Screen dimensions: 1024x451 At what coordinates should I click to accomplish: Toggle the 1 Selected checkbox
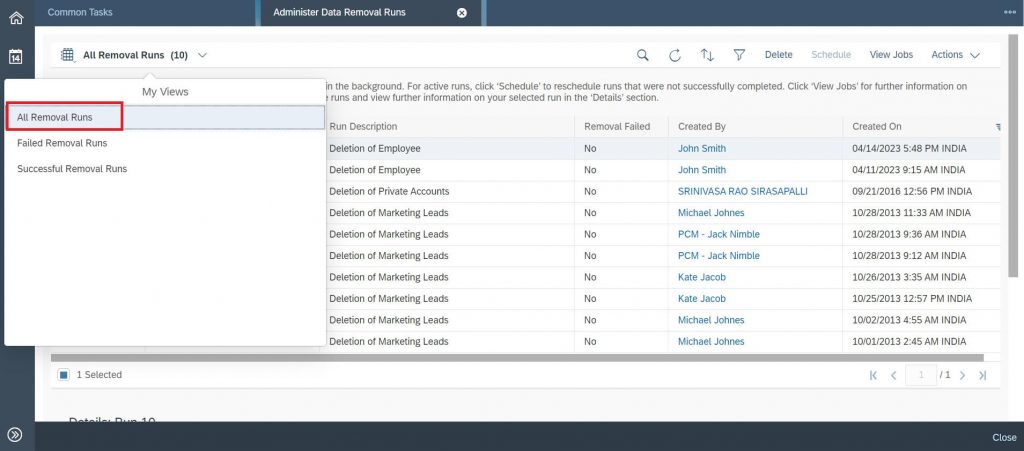tap(63, 375)
